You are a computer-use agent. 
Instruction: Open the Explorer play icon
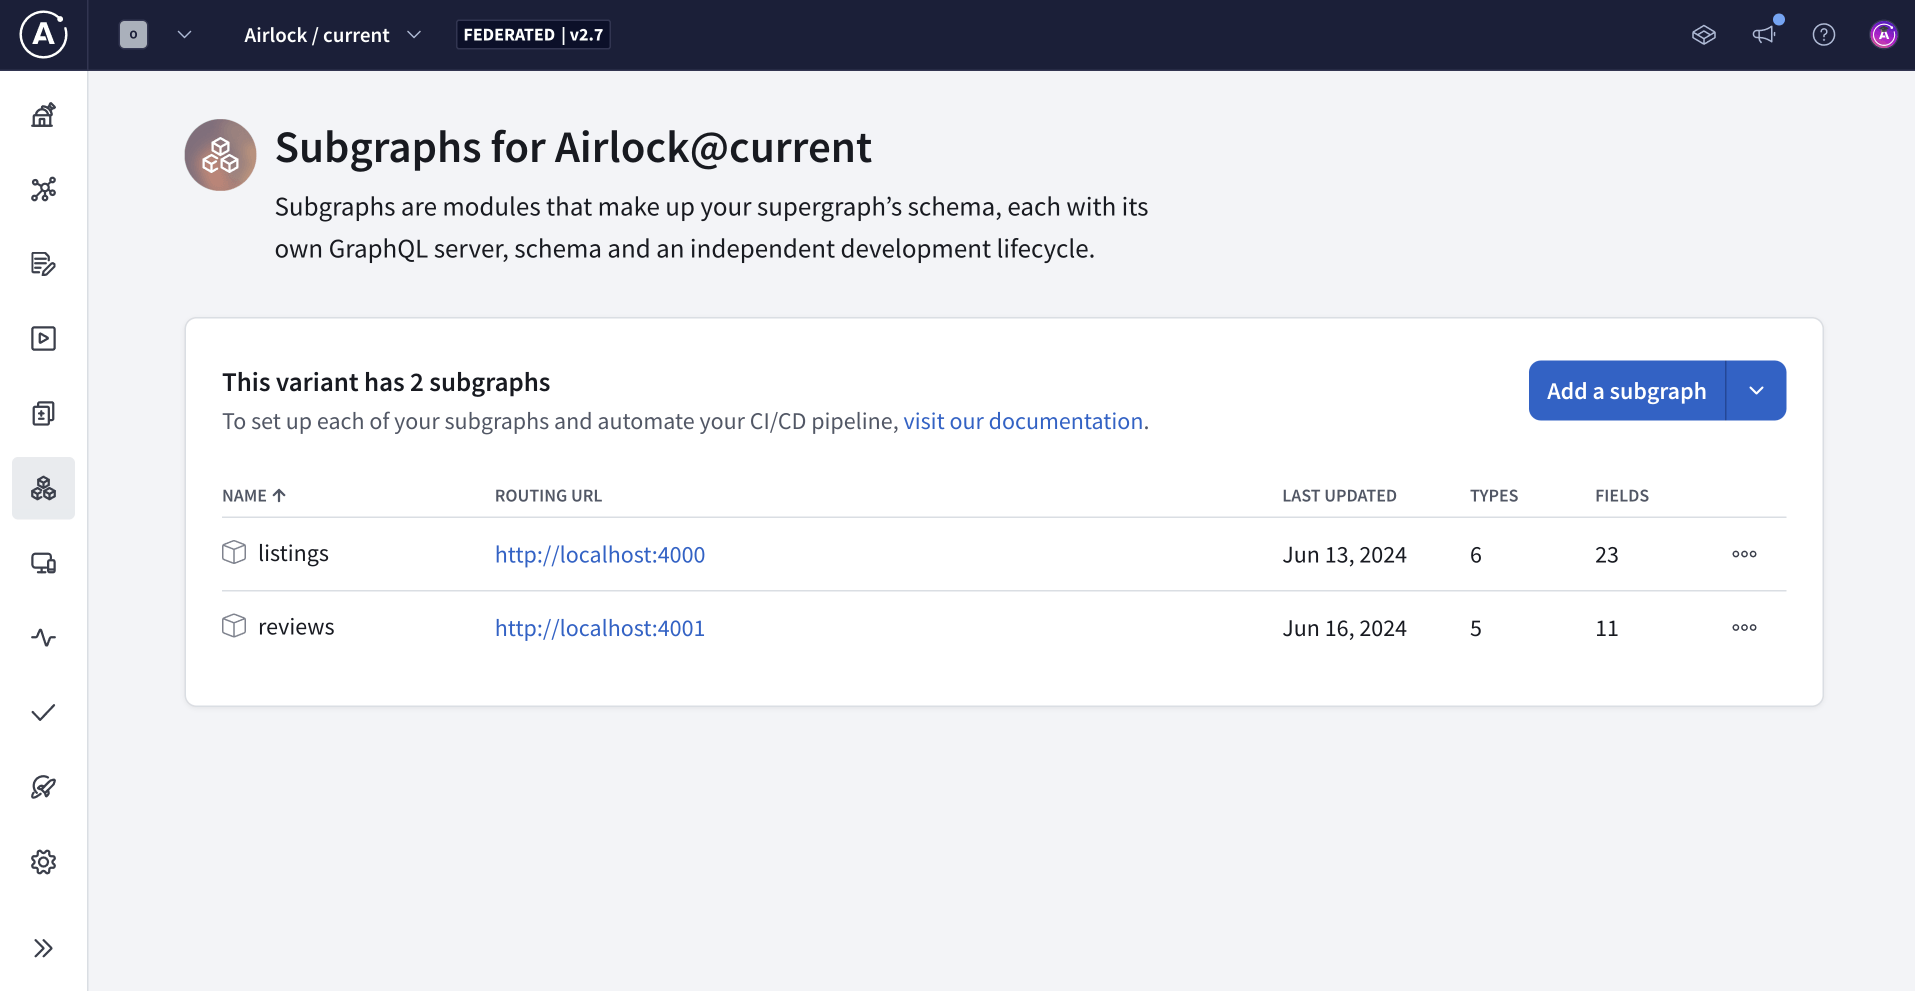coord(43,338)
